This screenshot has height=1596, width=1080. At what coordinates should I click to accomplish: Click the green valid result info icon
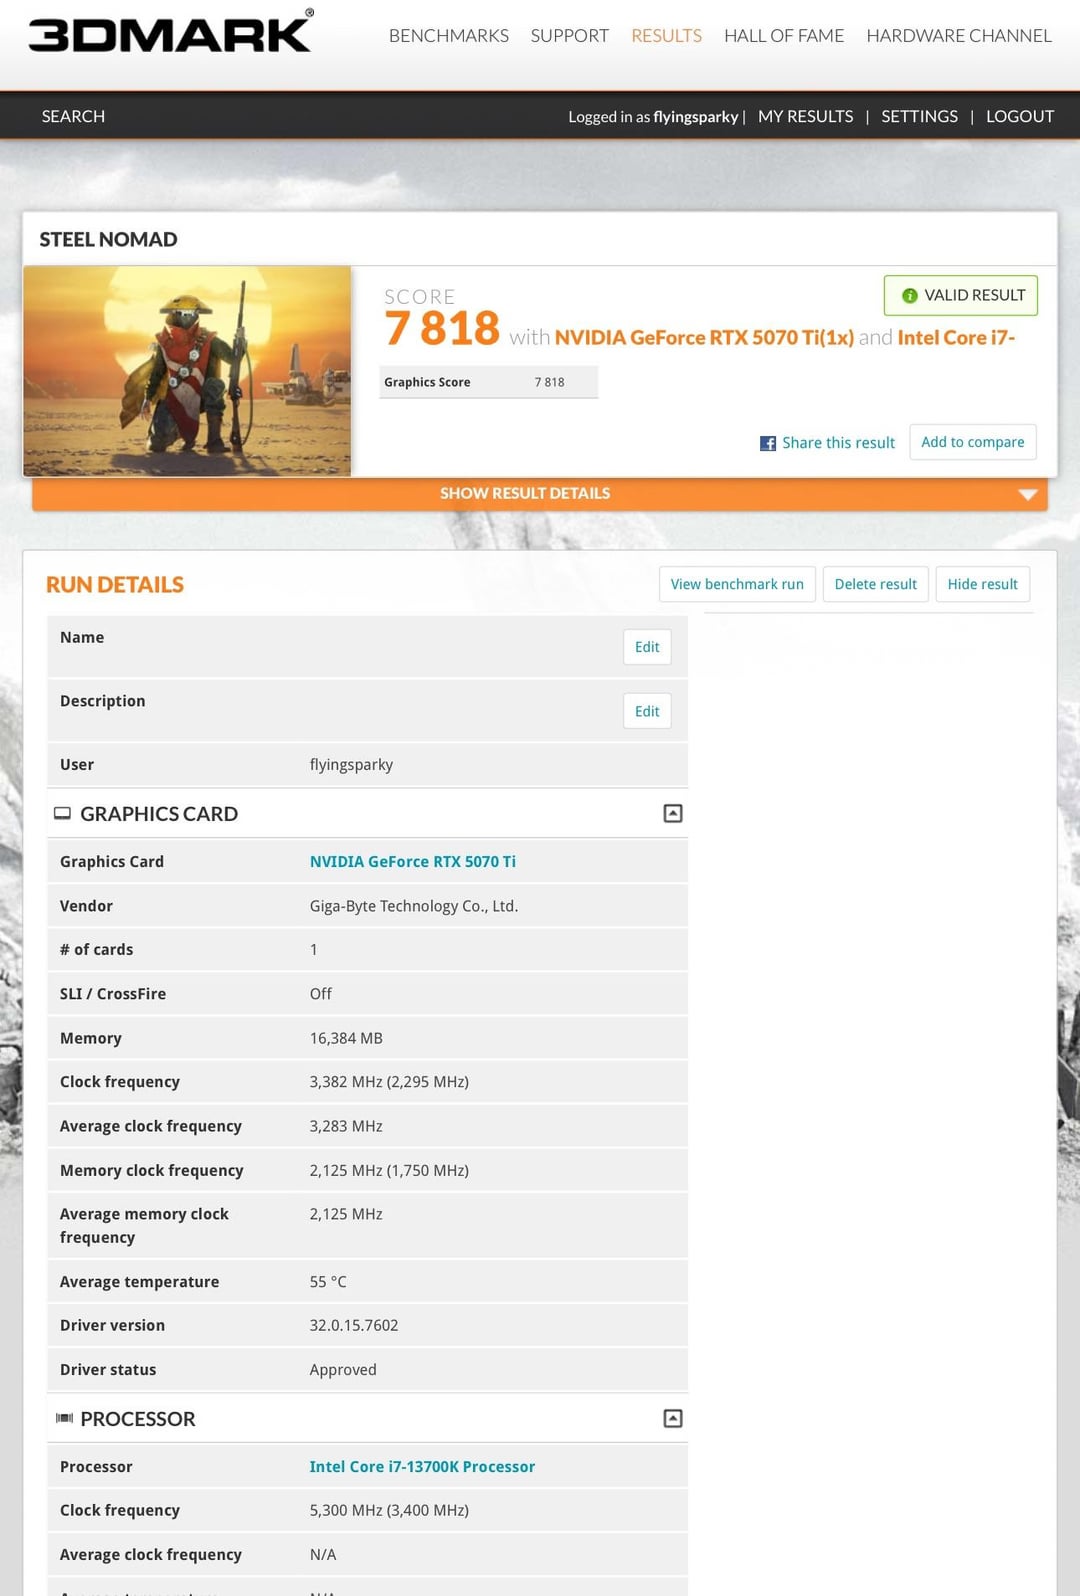click(x=909, y=296)
